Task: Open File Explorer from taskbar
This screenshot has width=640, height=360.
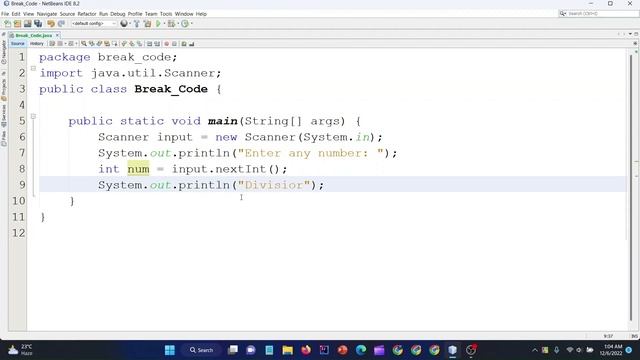Action: pyautogui.click(x=287, y=350)
